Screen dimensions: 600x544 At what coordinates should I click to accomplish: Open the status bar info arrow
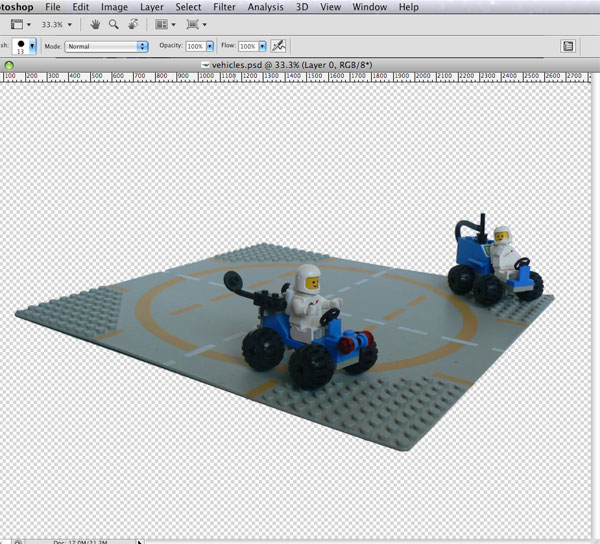tap(140, 542)
